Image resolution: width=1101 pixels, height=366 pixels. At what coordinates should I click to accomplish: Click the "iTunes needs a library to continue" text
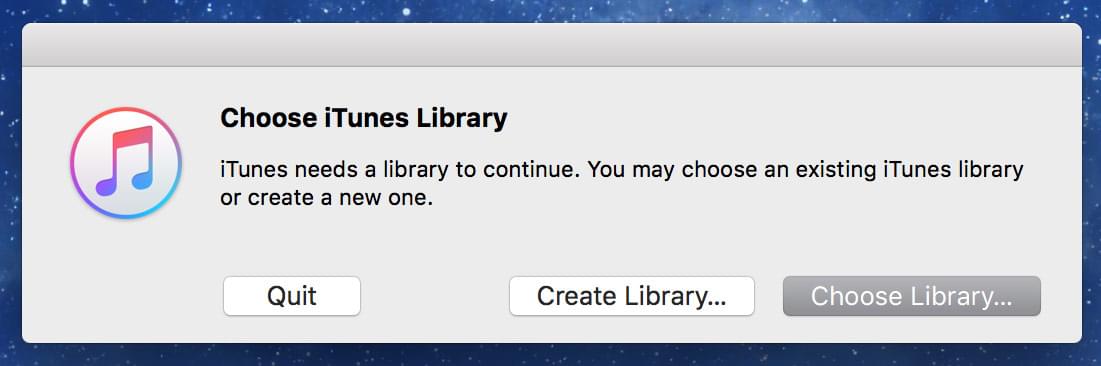pos(400,169)
